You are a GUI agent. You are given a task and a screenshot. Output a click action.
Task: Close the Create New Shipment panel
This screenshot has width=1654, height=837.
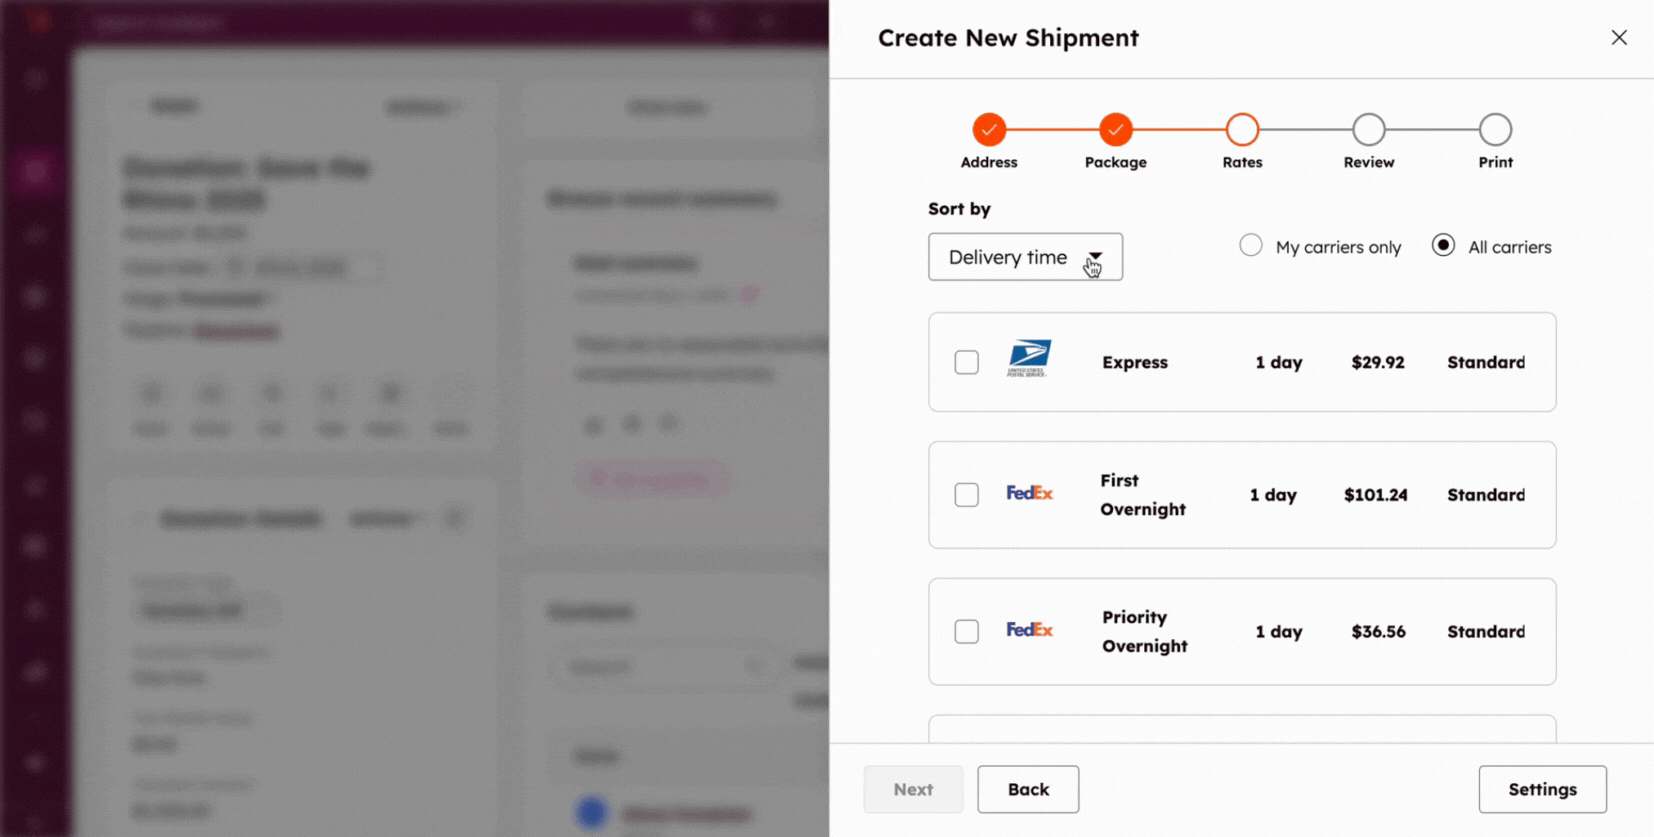tap(1619, 38)
